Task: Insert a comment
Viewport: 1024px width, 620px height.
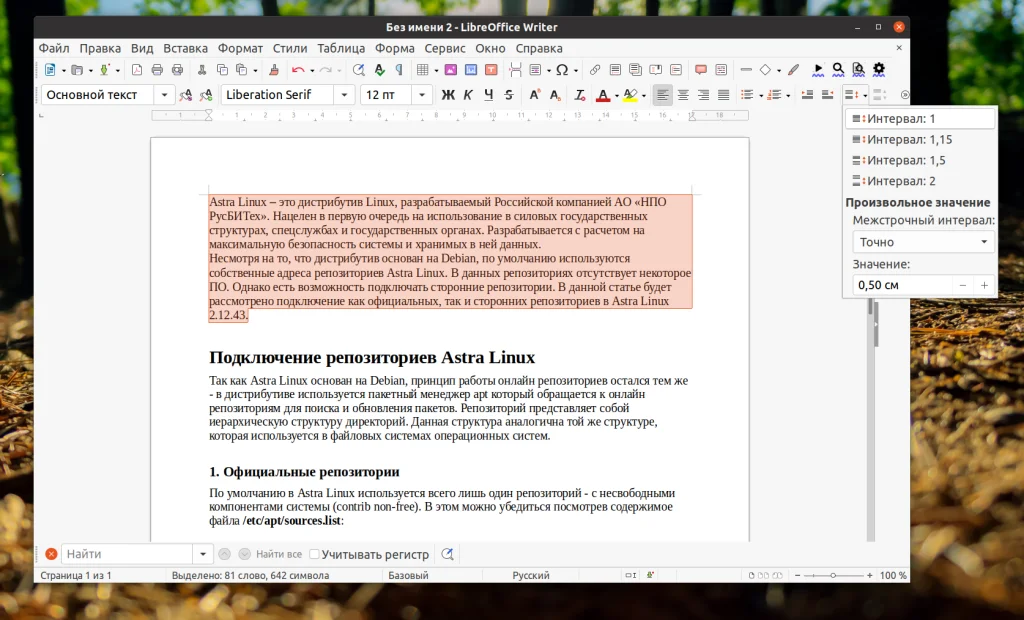Action: pyautogui.click(x=699, y=70)
